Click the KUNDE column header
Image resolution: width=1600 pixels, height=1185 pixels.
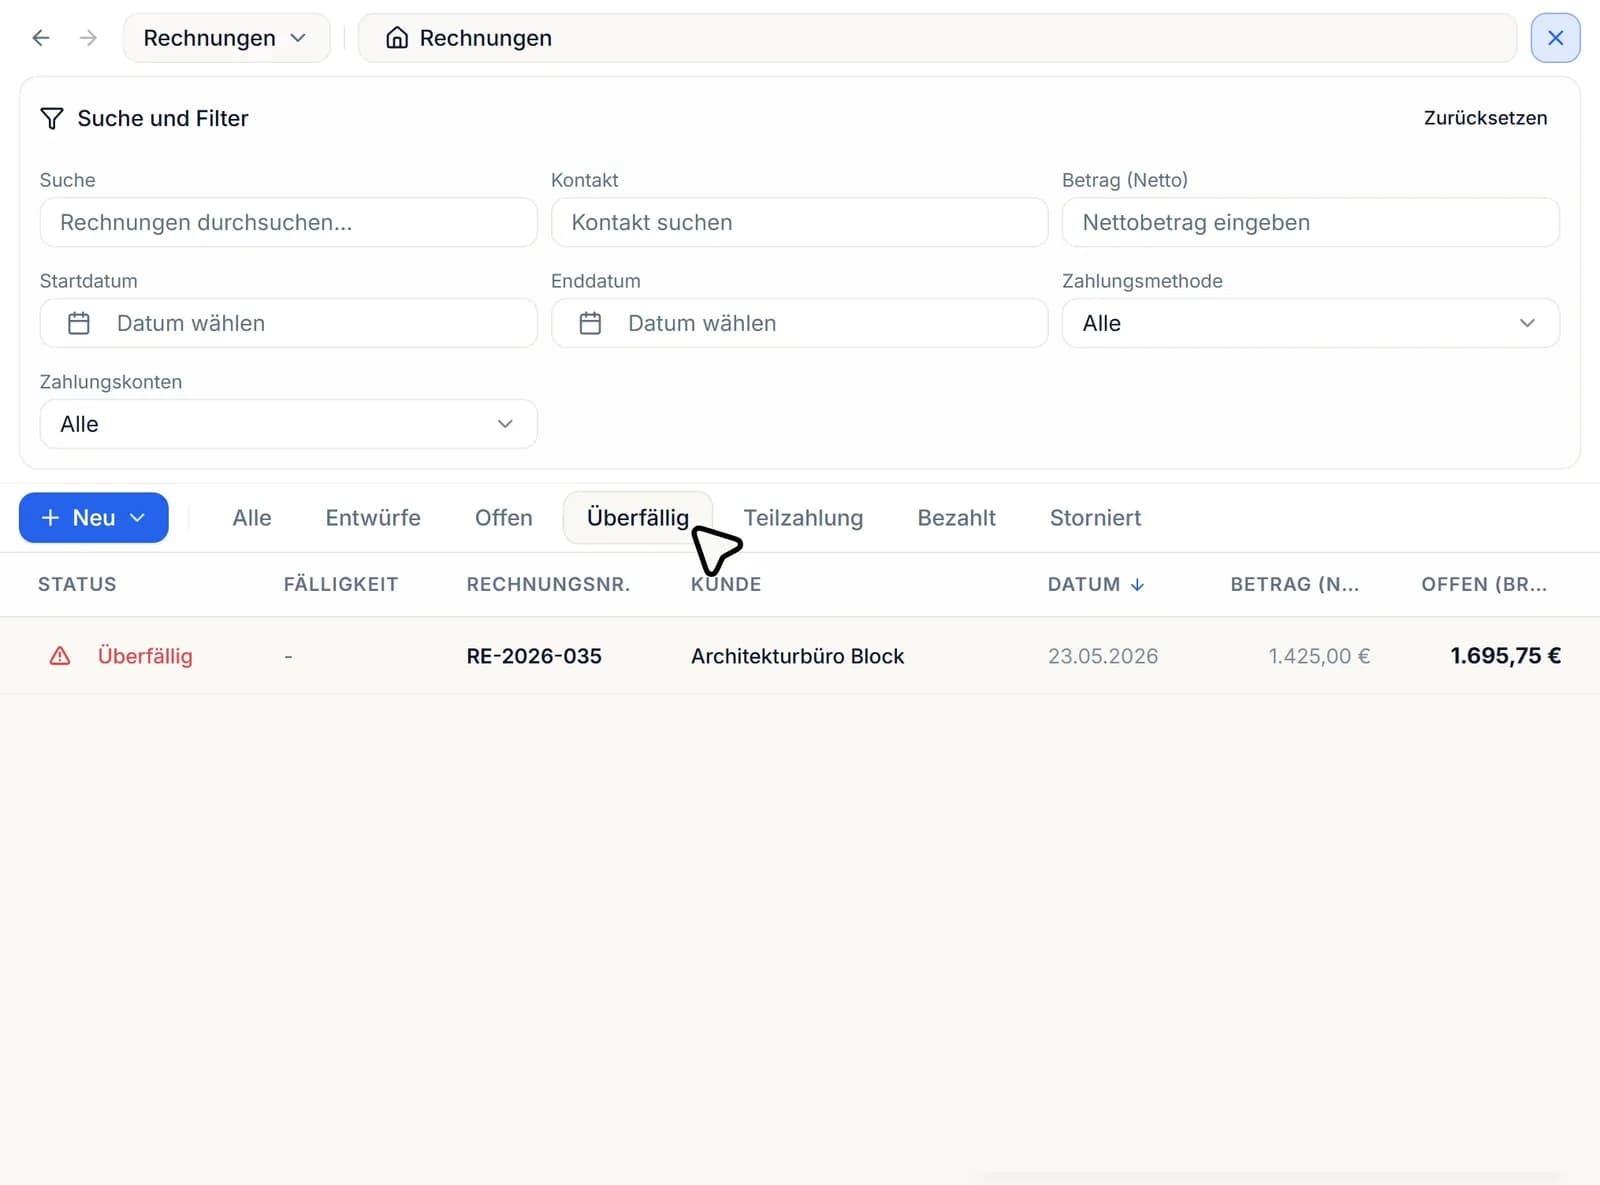point(726,585)
